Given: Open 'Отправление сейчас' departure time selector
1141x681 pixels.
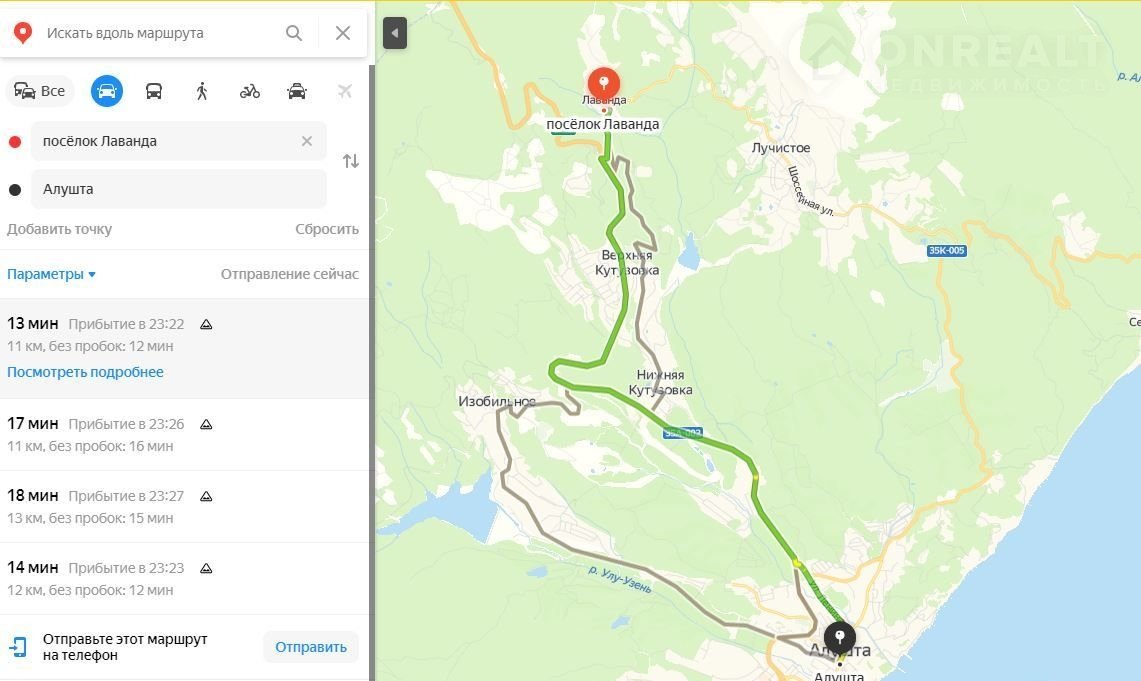Looking at the screenshot, I should (x=290, y=274).
